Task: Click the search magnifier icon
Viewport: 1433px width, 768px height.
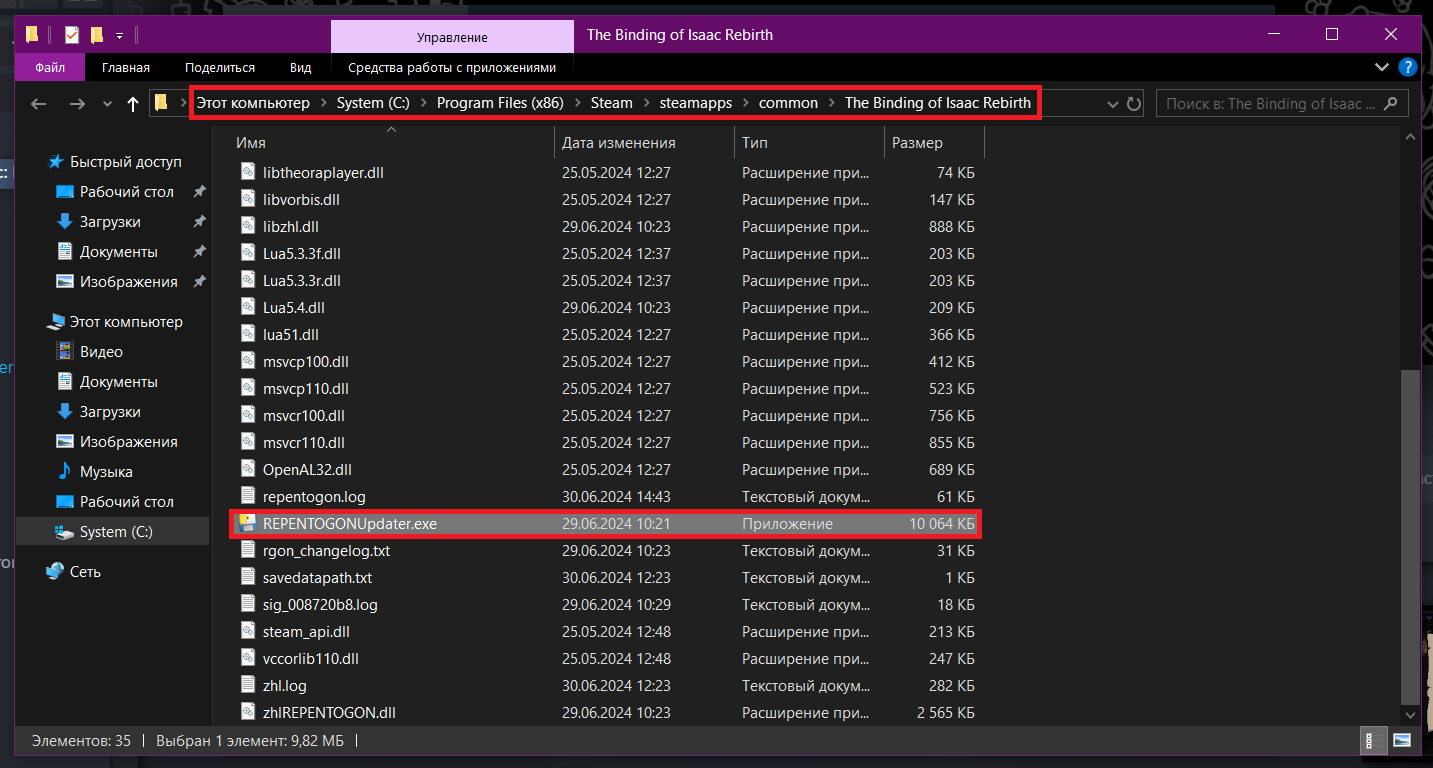Action: (x=1392, y=103)
